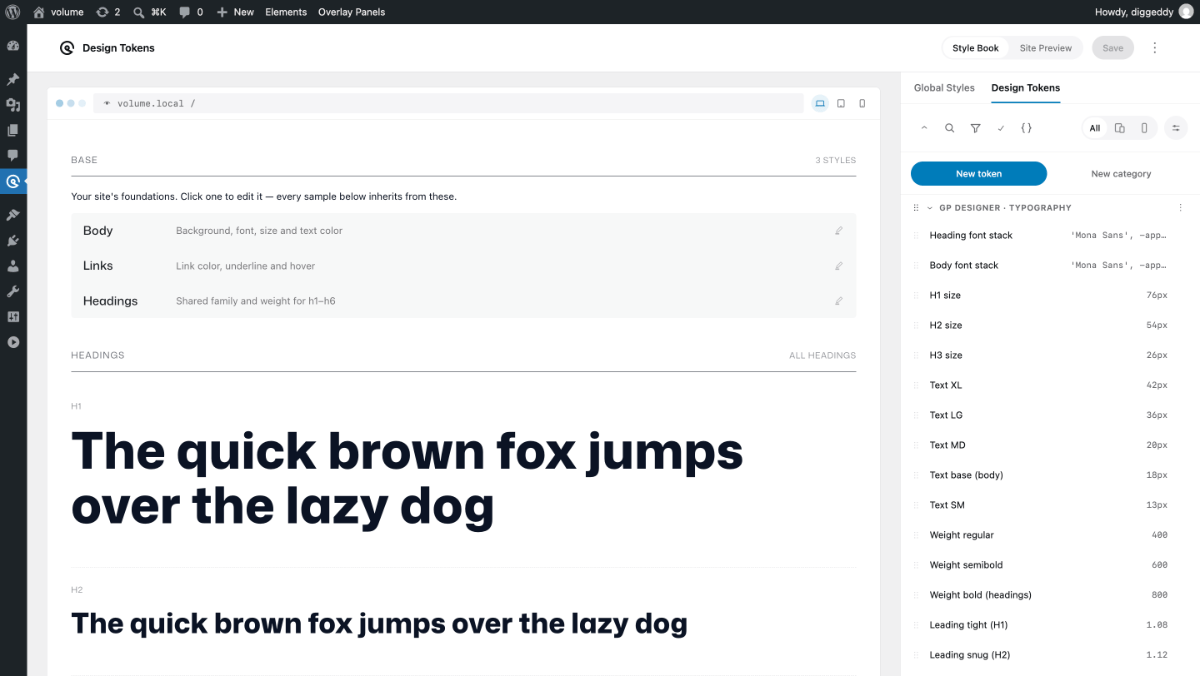Image resolution: width=1200 pixels, height=676 pixels.
Task: Open Appearance paintbrush sidebar icon
Action: [x=13, y=215]
